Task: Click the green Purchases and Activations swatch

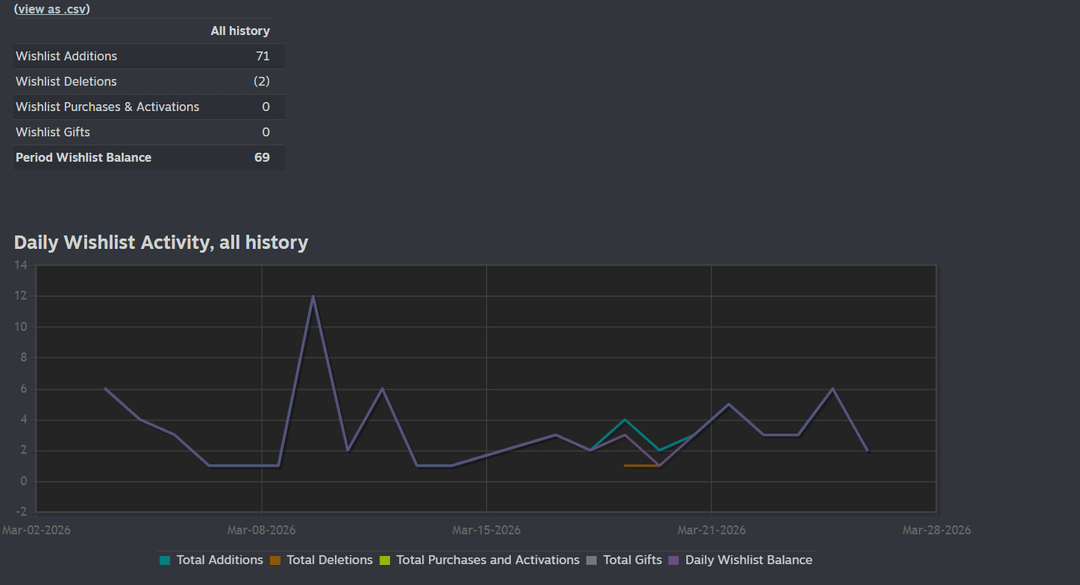Action: 385,560
